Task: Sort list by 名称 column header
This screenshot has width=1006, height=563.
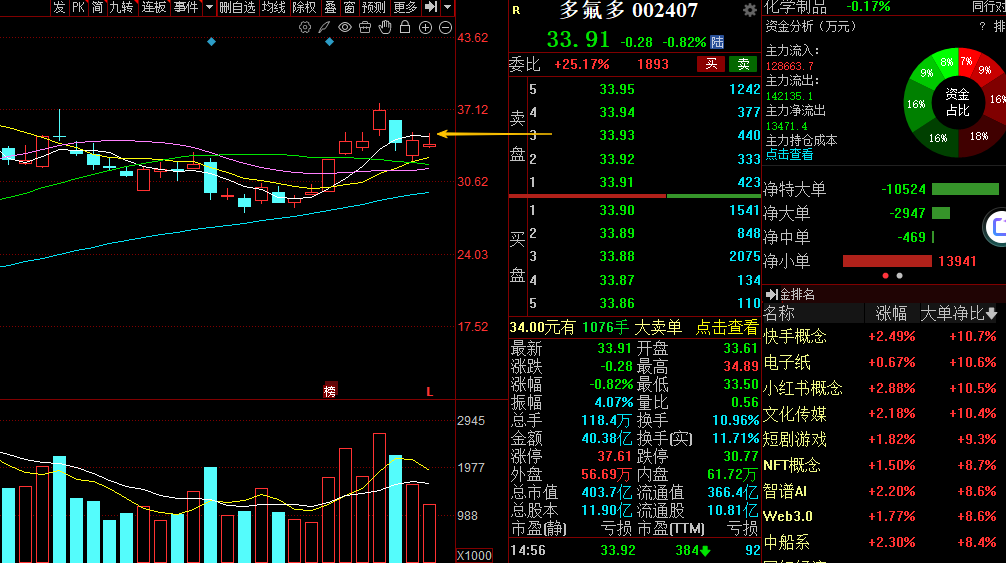Action: 779,314
